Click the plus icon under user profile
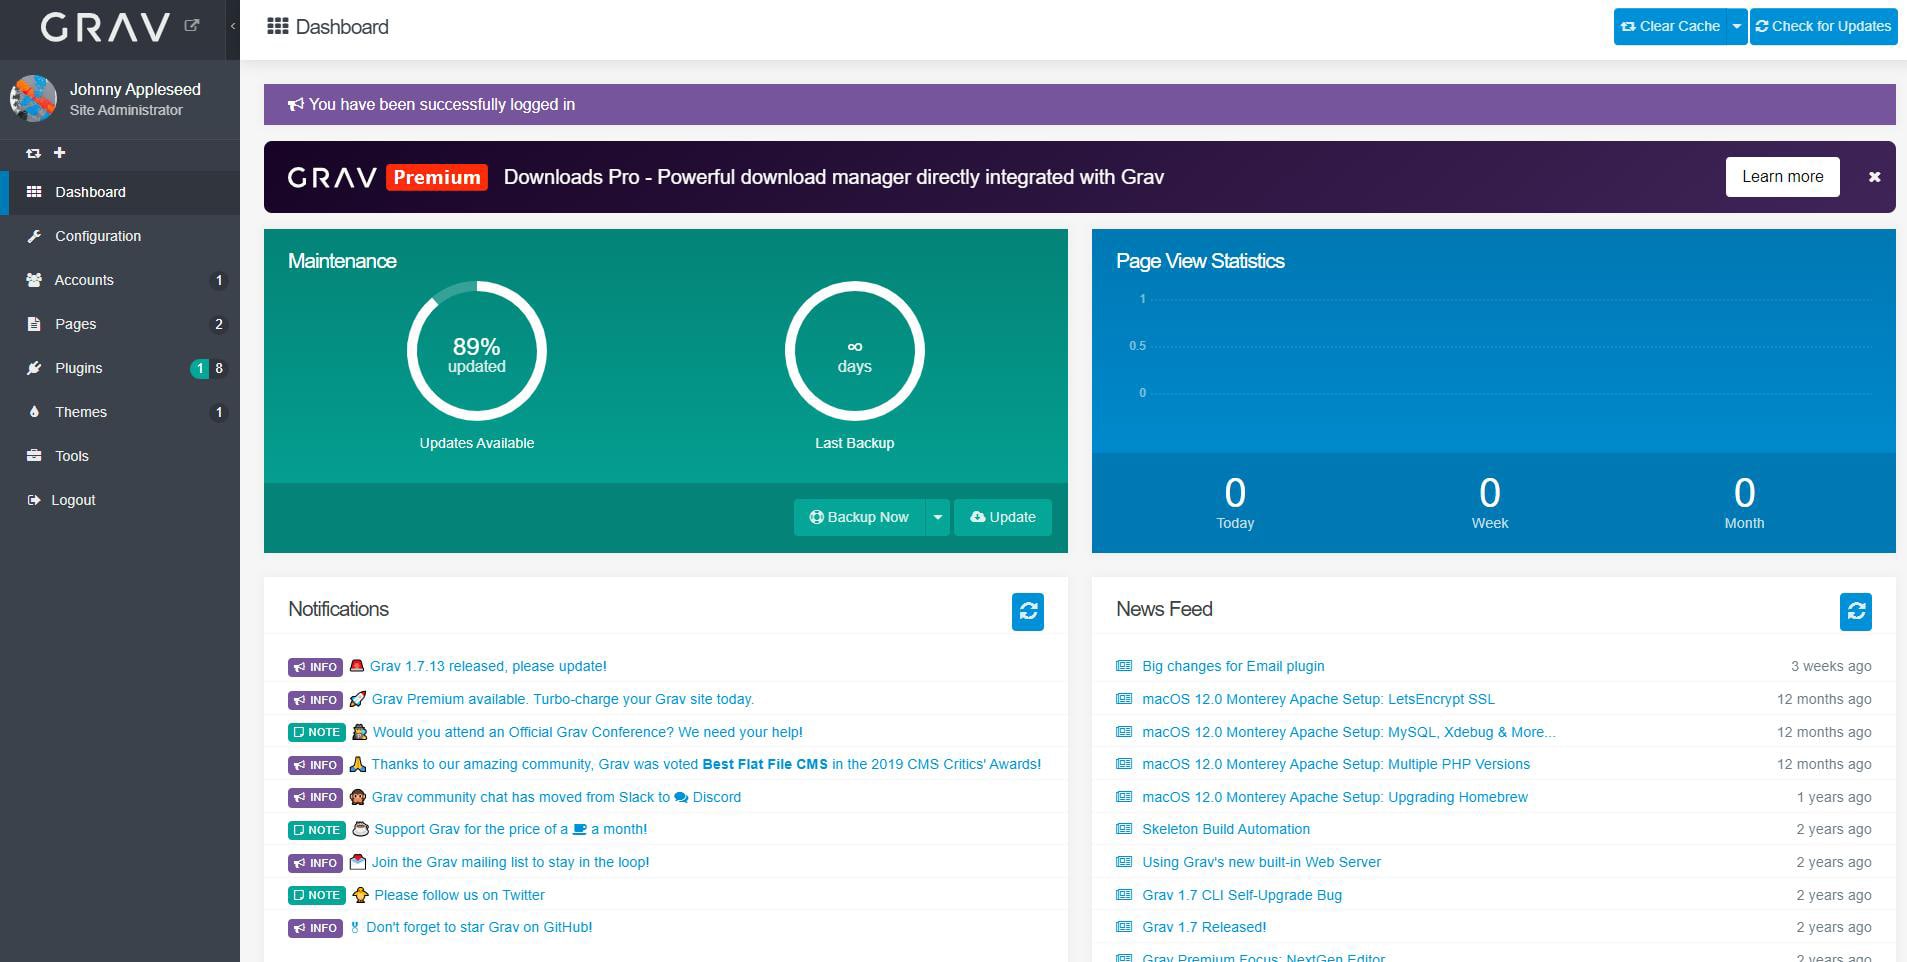Image resolution: width=1907 pixels, height=962 pixels. pyautogui.click(x=59, y=153)
